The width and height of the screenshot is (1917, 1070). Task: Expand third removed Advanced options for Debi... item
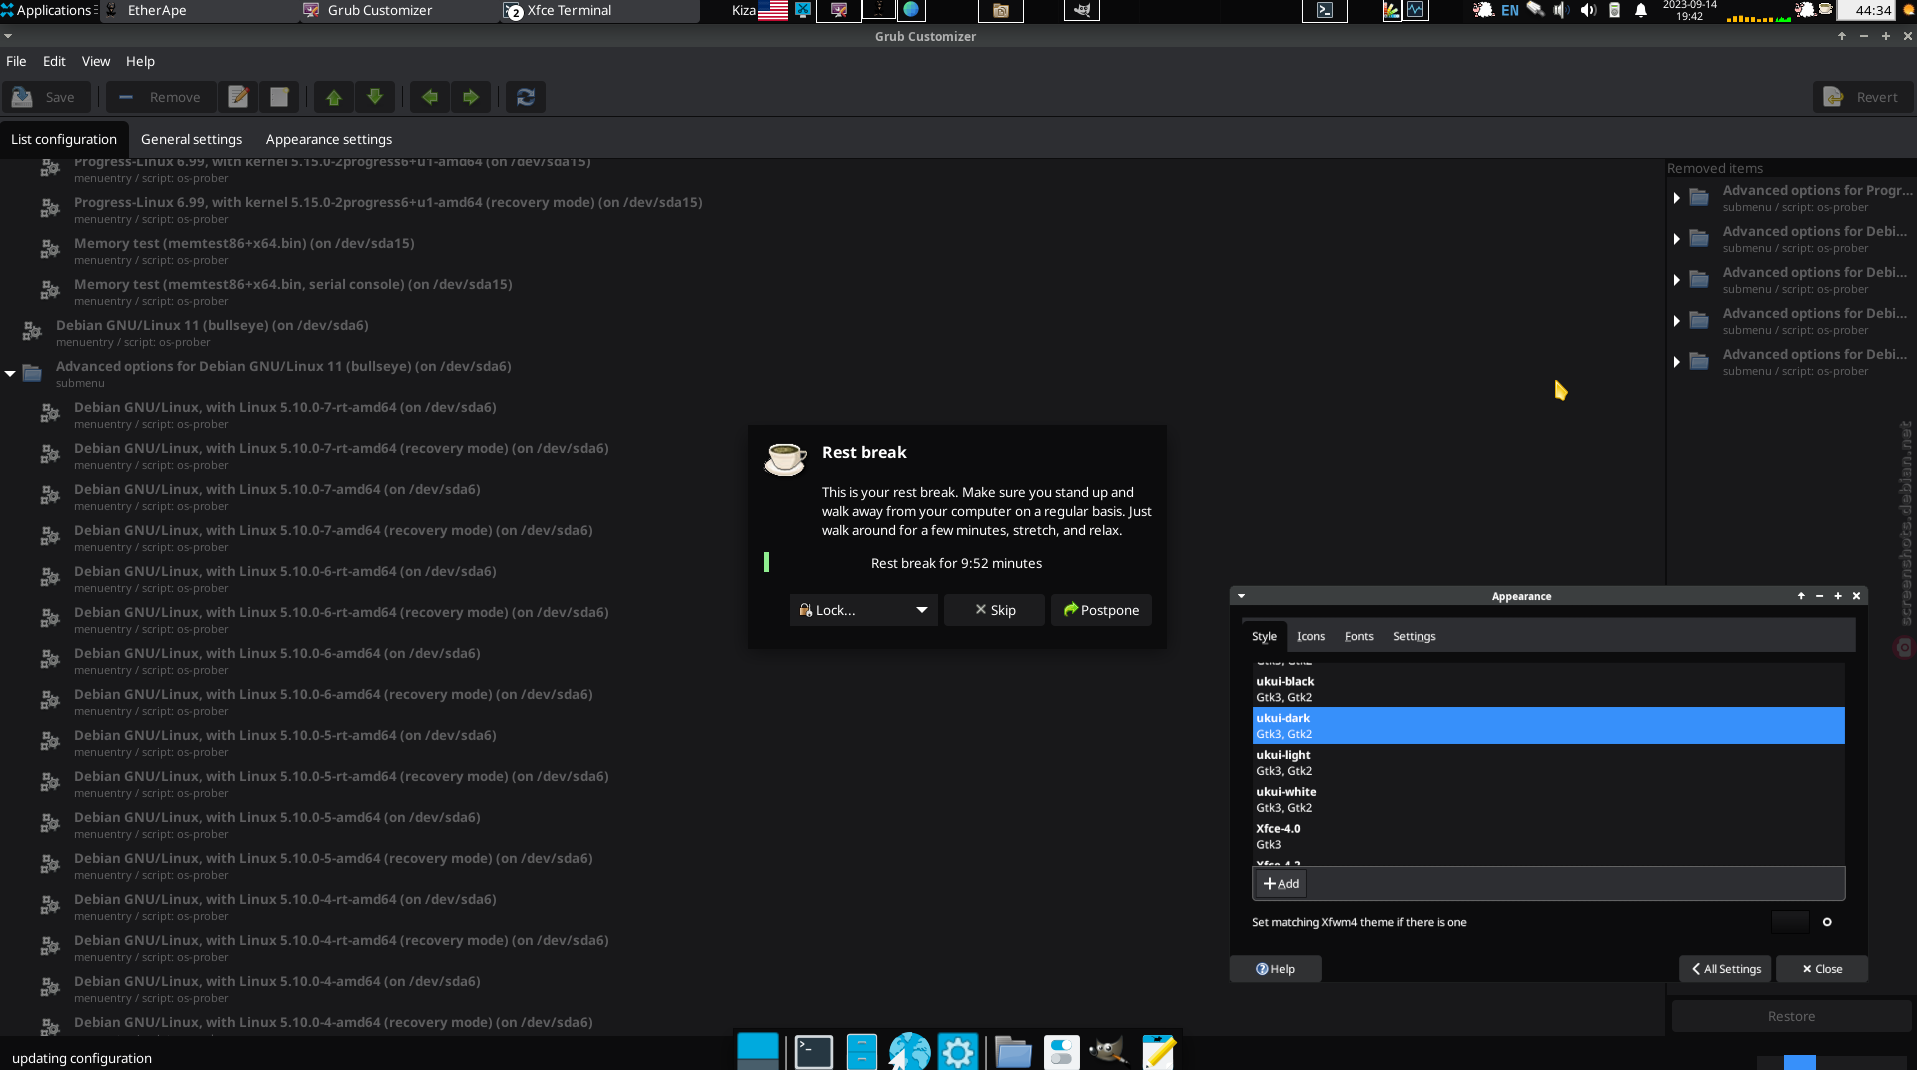(x=1676, y=321)
